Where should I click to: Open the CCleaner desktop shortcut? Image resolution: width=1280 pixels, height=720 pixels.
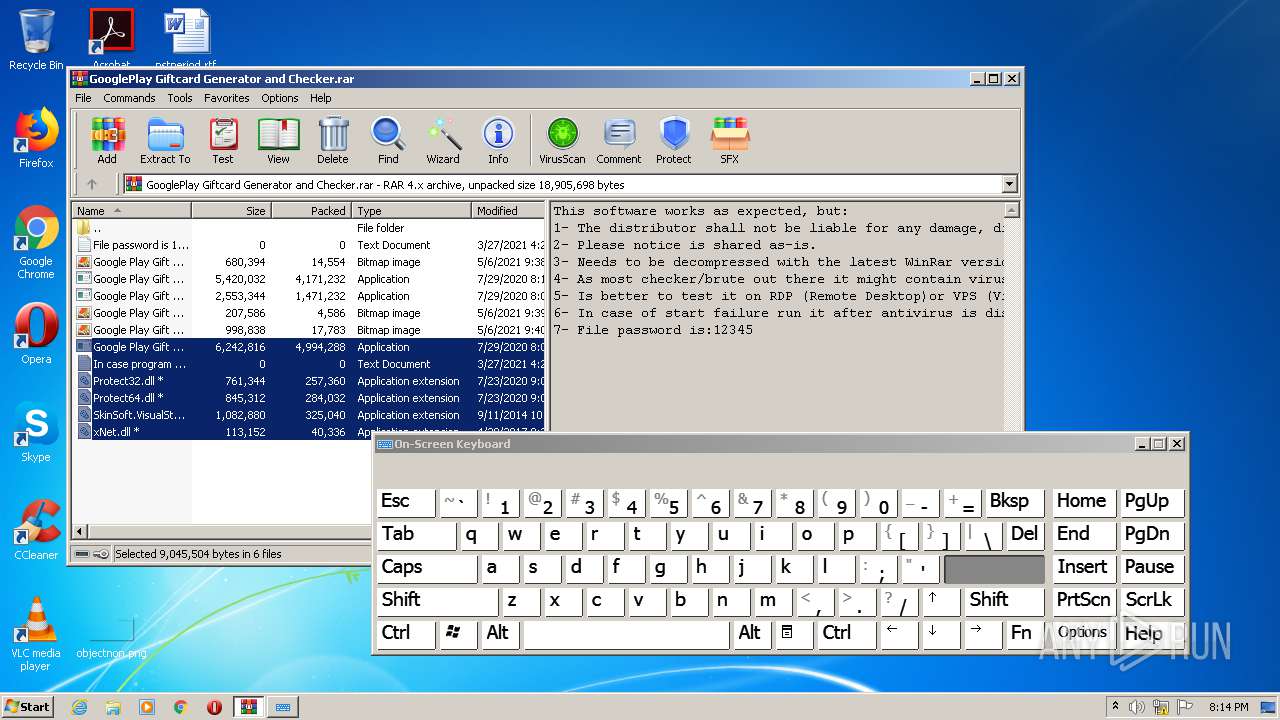click(x=36, y=530)
